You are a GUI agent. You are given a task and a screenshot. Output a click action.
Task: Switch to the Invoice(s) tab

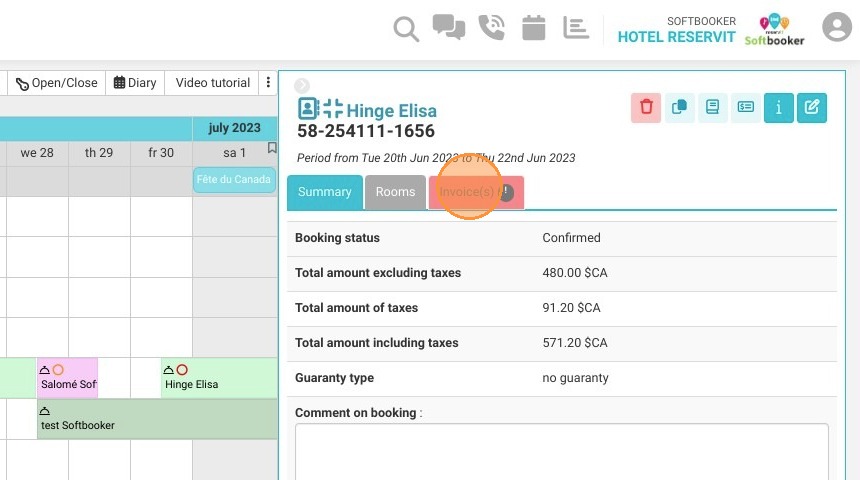coord(476,192)
